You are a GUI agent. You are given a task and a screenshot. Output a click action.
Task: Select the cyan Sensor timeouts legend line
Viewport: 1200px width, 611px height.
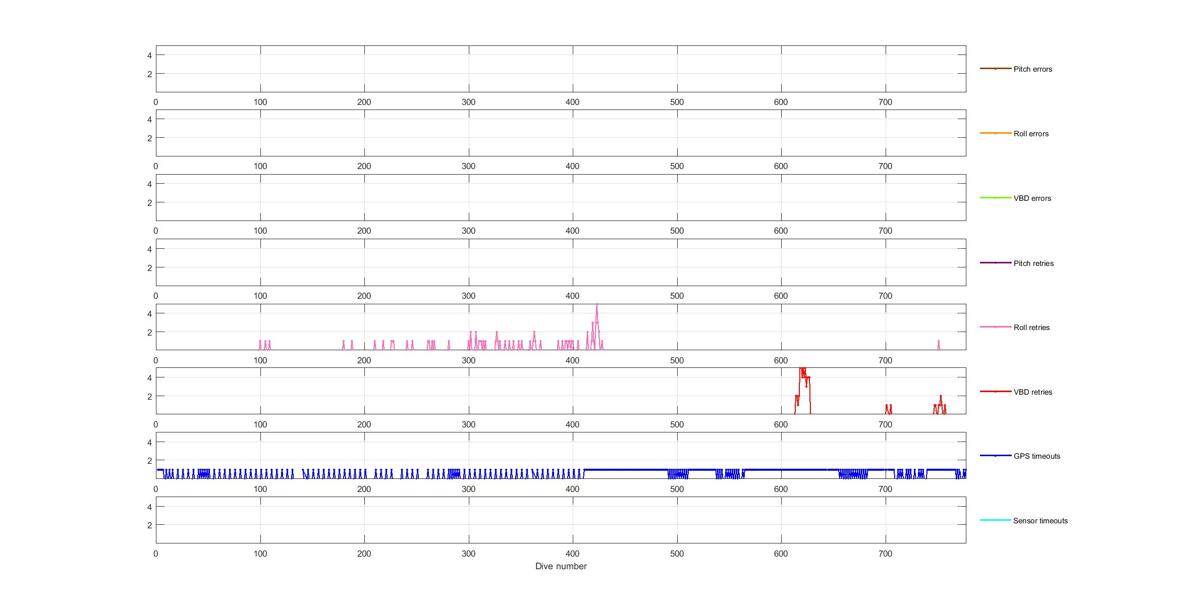[x=995, y=521]
